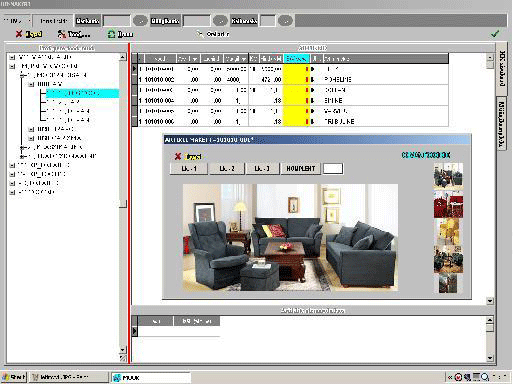The height and width of the screenshot is (387, 513).
Task: Click the tools icon in the main toolbar
Action: [x=62, y=34]
